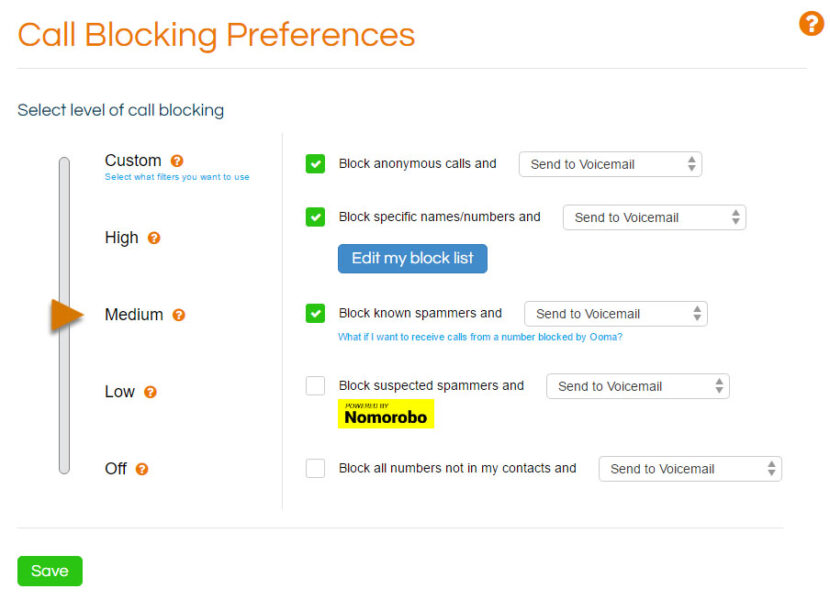This screenshot has height=600, width=830.
Task: Check Block all numbers not in my contacts
Action: (x=313, y=468)
